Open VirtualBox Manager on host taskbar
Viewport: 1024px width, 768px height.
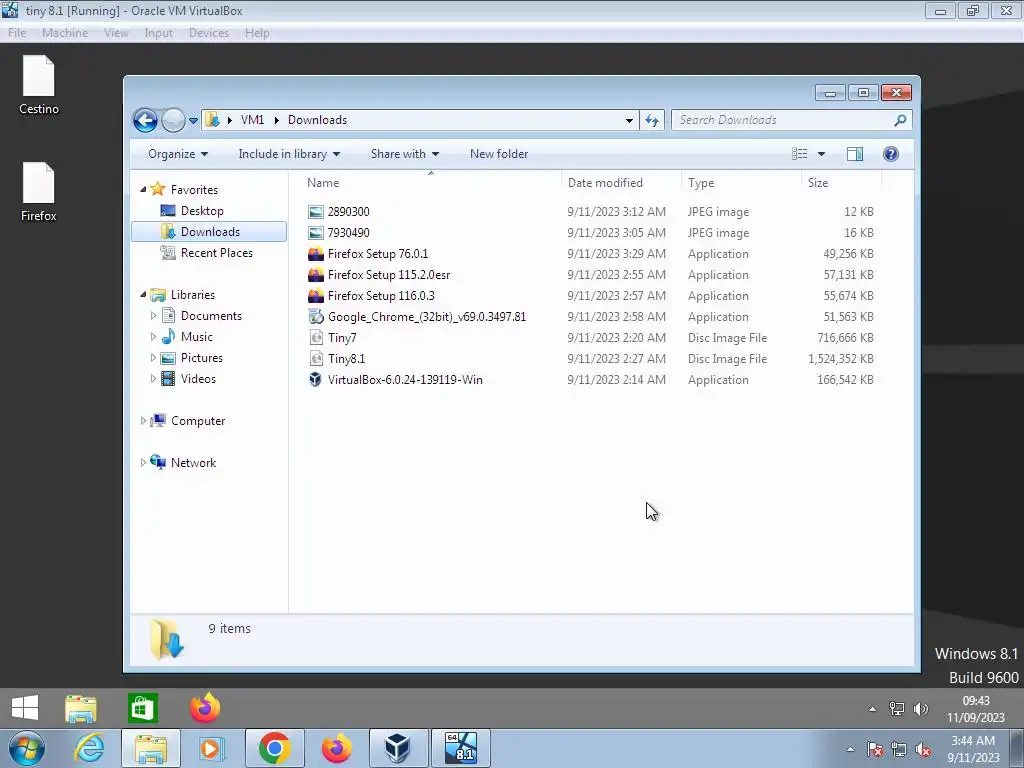click(398, 748)
